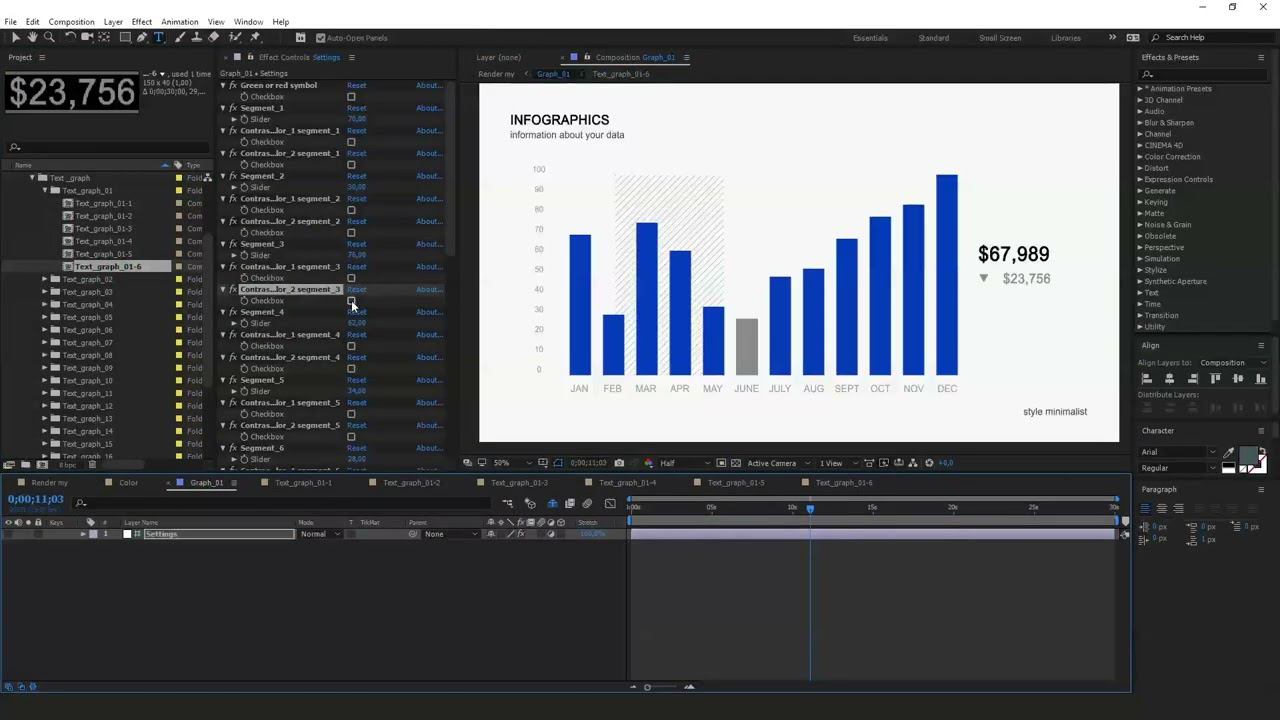Tick the Contrast color_1 segment_1 checkbox
Screen dimensions: 1280x720
(351, 142)
